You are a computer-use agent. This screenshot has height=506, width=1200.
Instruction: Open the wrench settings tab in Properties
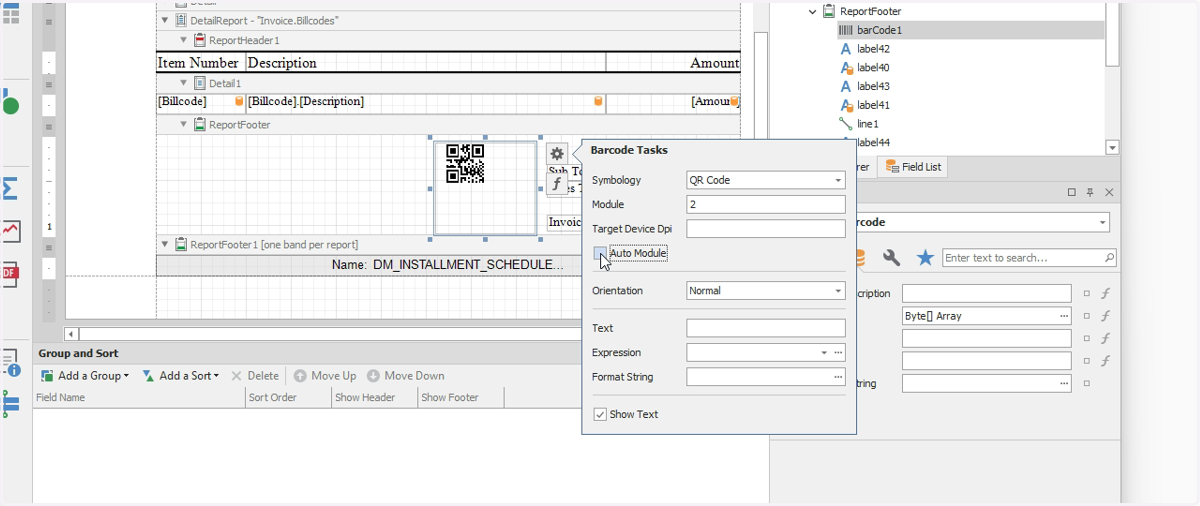click(x=891, y=258)
